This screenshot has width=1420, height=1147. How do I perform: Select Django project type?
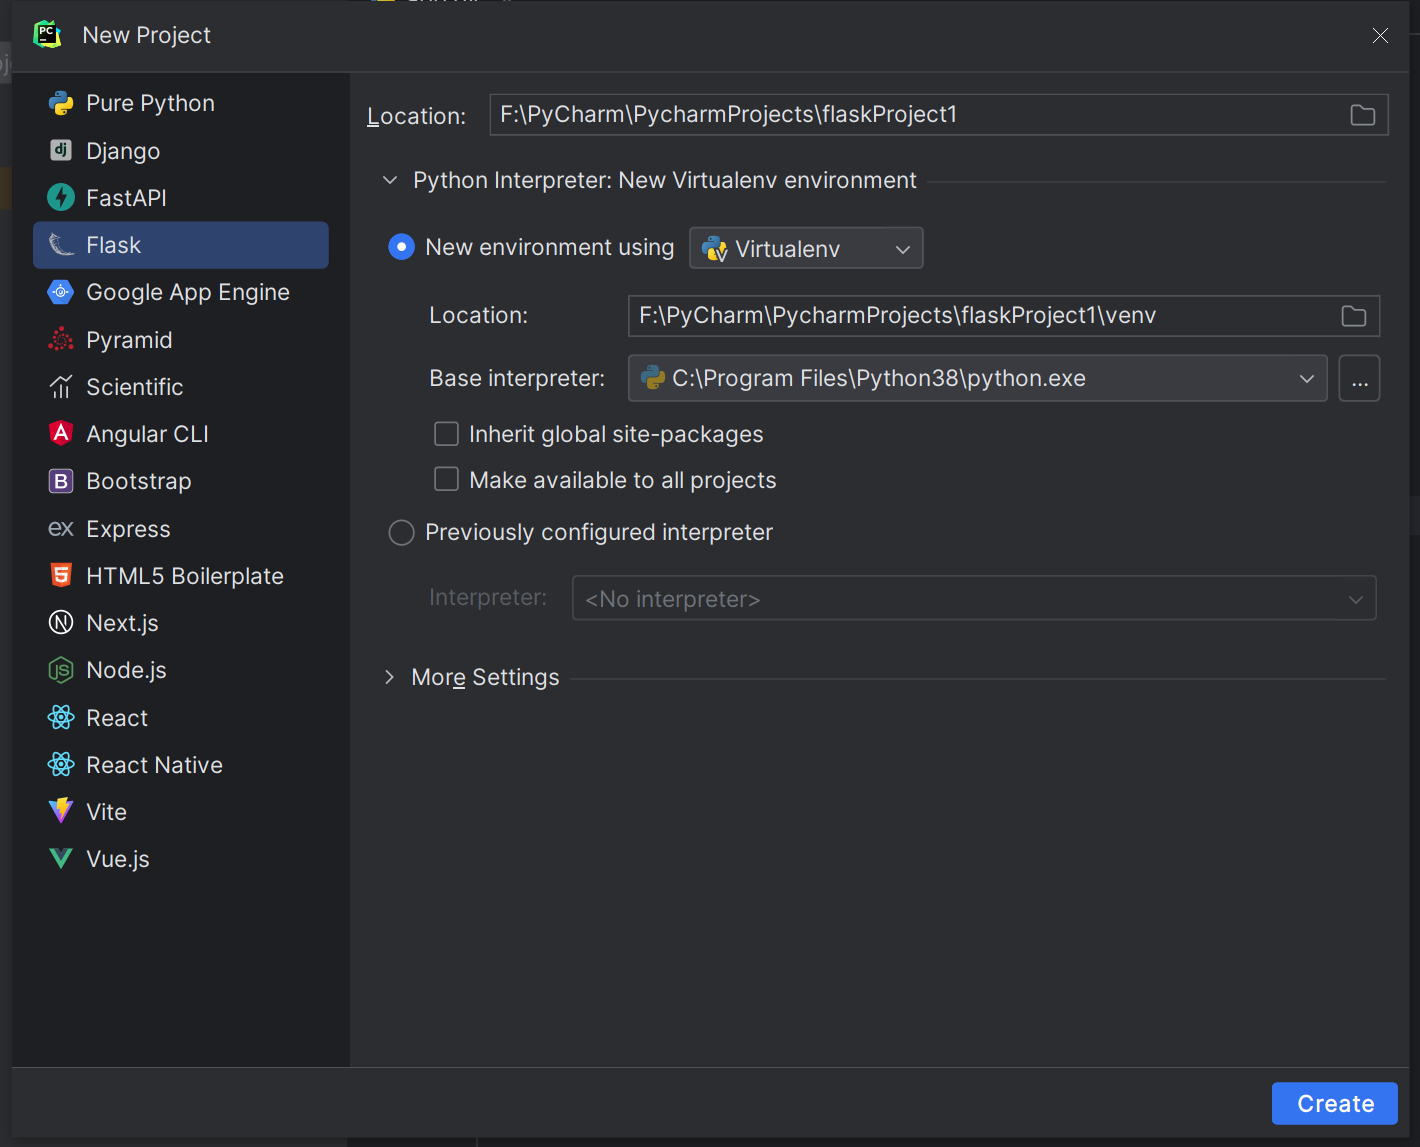(x=181, y=150)
